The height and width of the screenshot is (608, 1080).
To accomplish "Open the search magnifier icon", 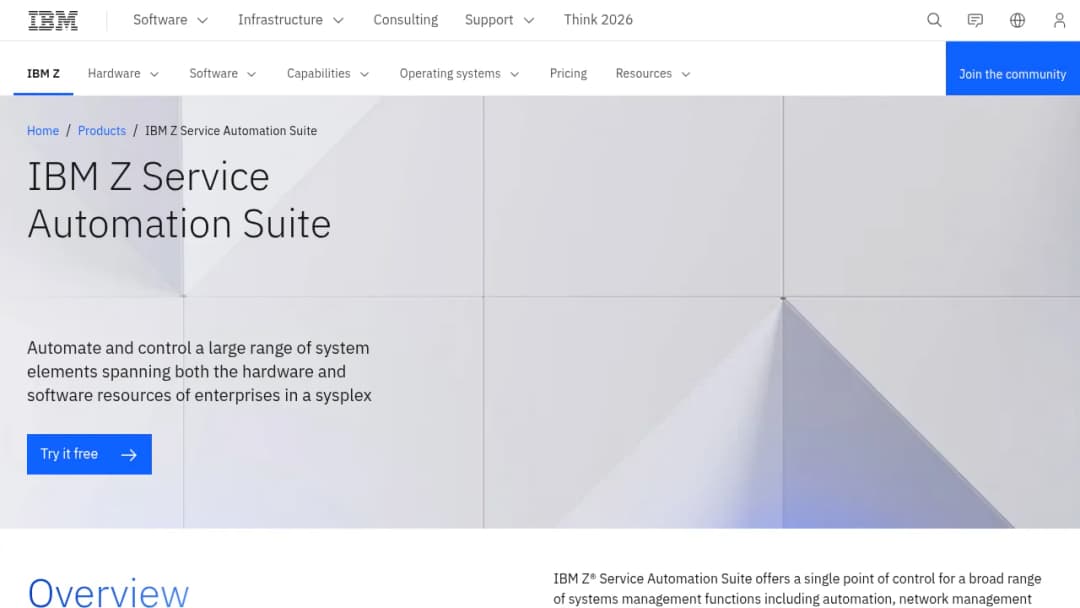I will point(934,20).
